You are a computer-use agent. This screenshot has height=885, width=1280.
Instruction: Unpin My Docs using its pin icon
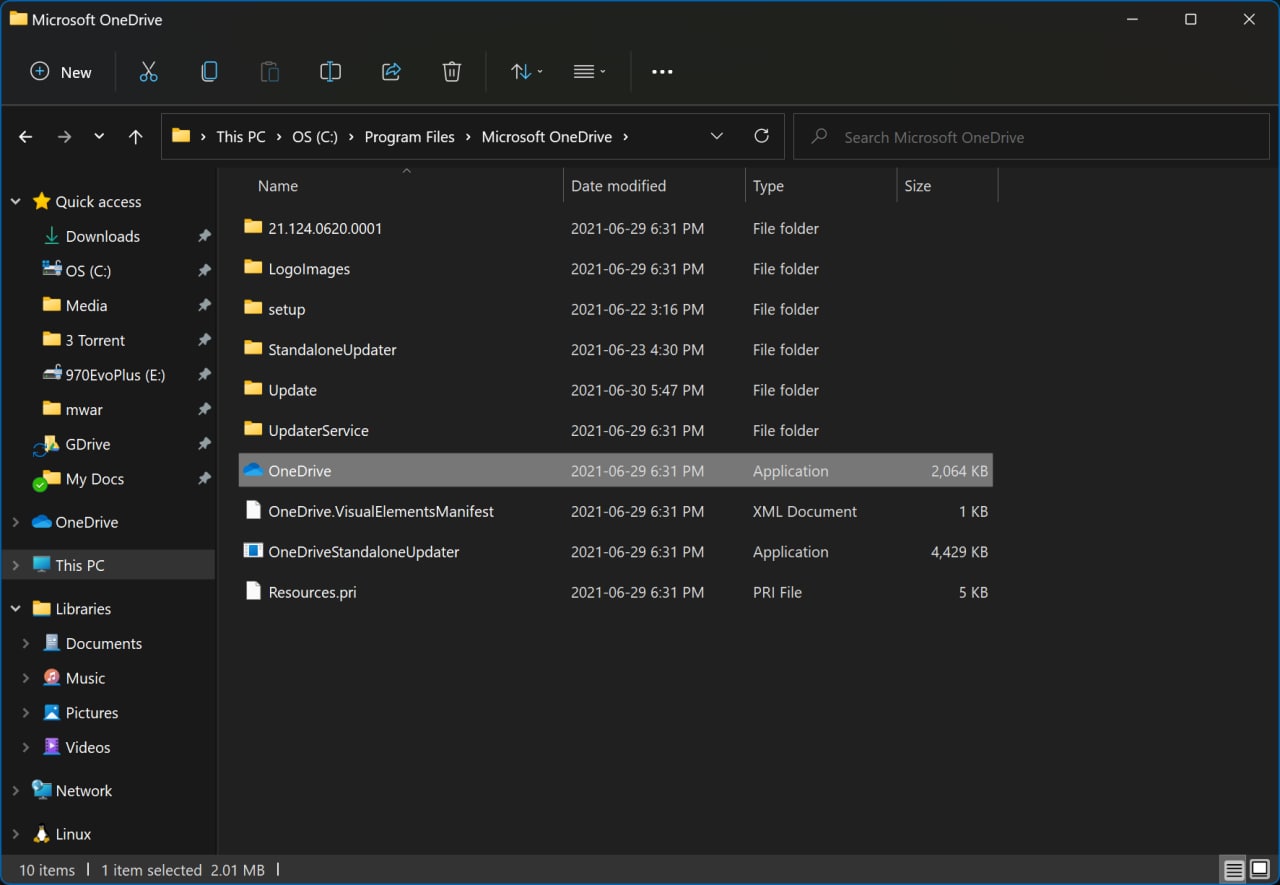pos(204,479)
